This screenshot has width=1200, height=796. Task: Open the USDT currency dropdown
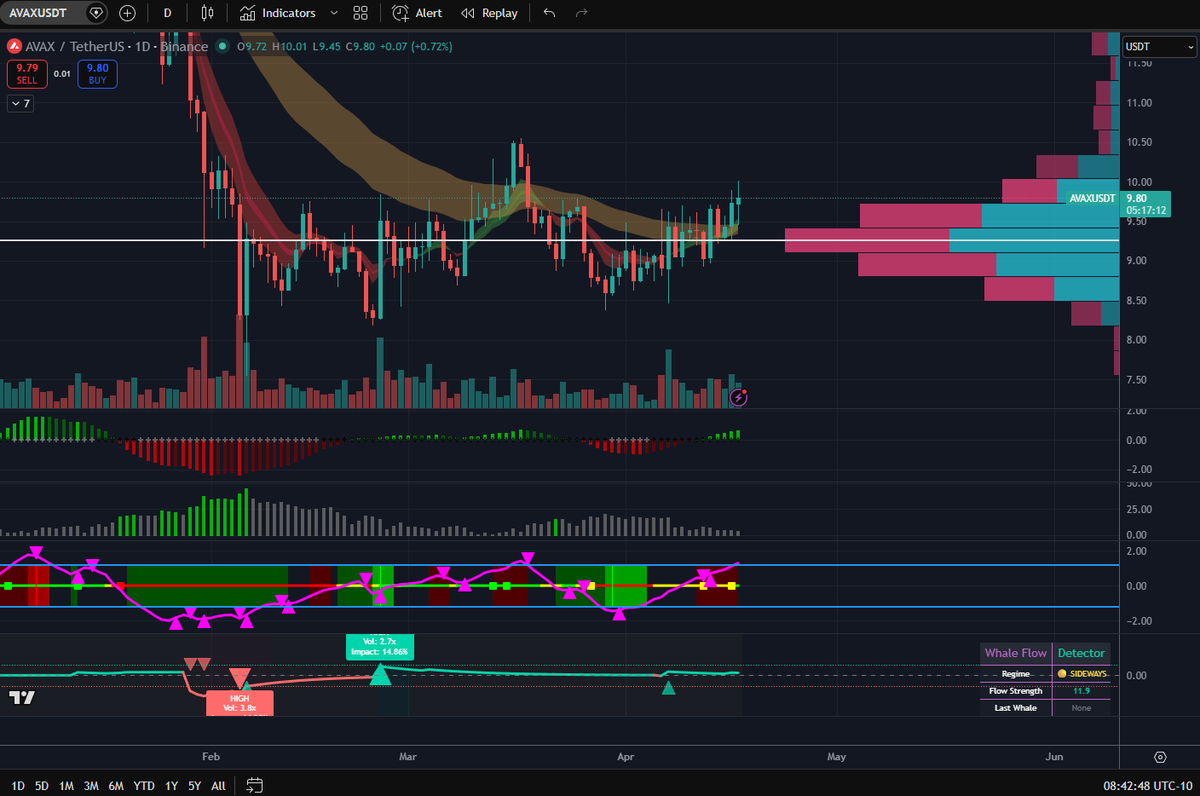coord(1158,46)
